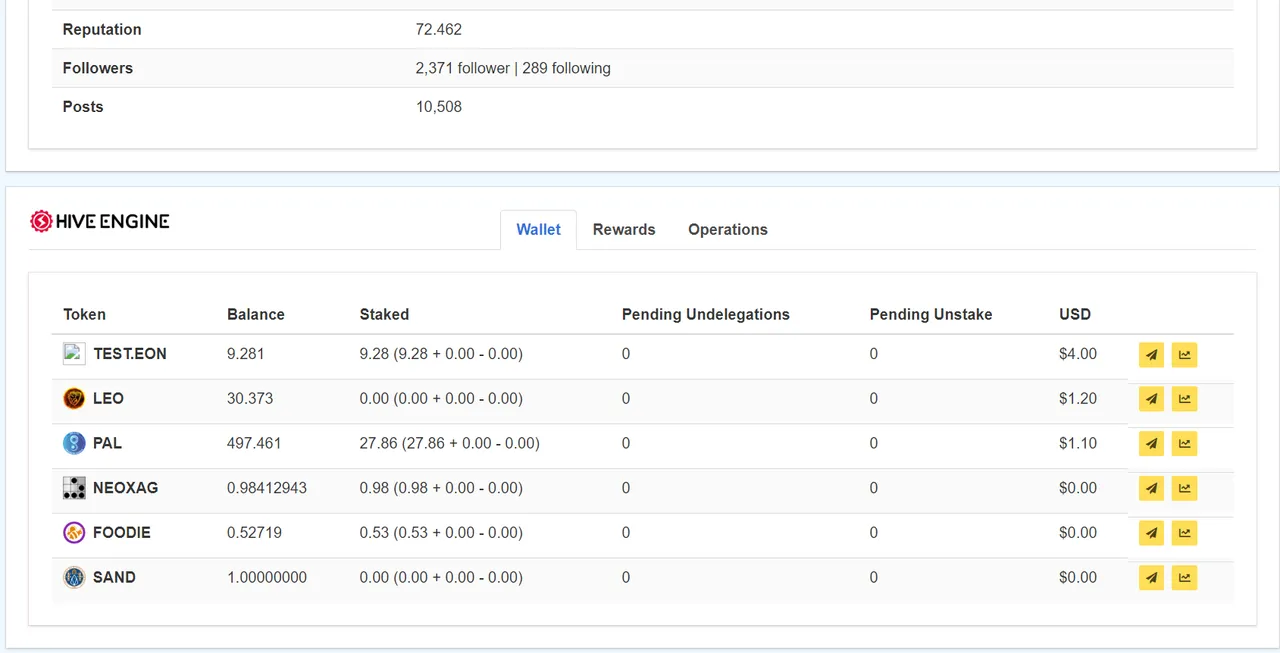Screen dimensions: 1280x653
Task: Click the FOODIE token name
Action: click(122, 533)
